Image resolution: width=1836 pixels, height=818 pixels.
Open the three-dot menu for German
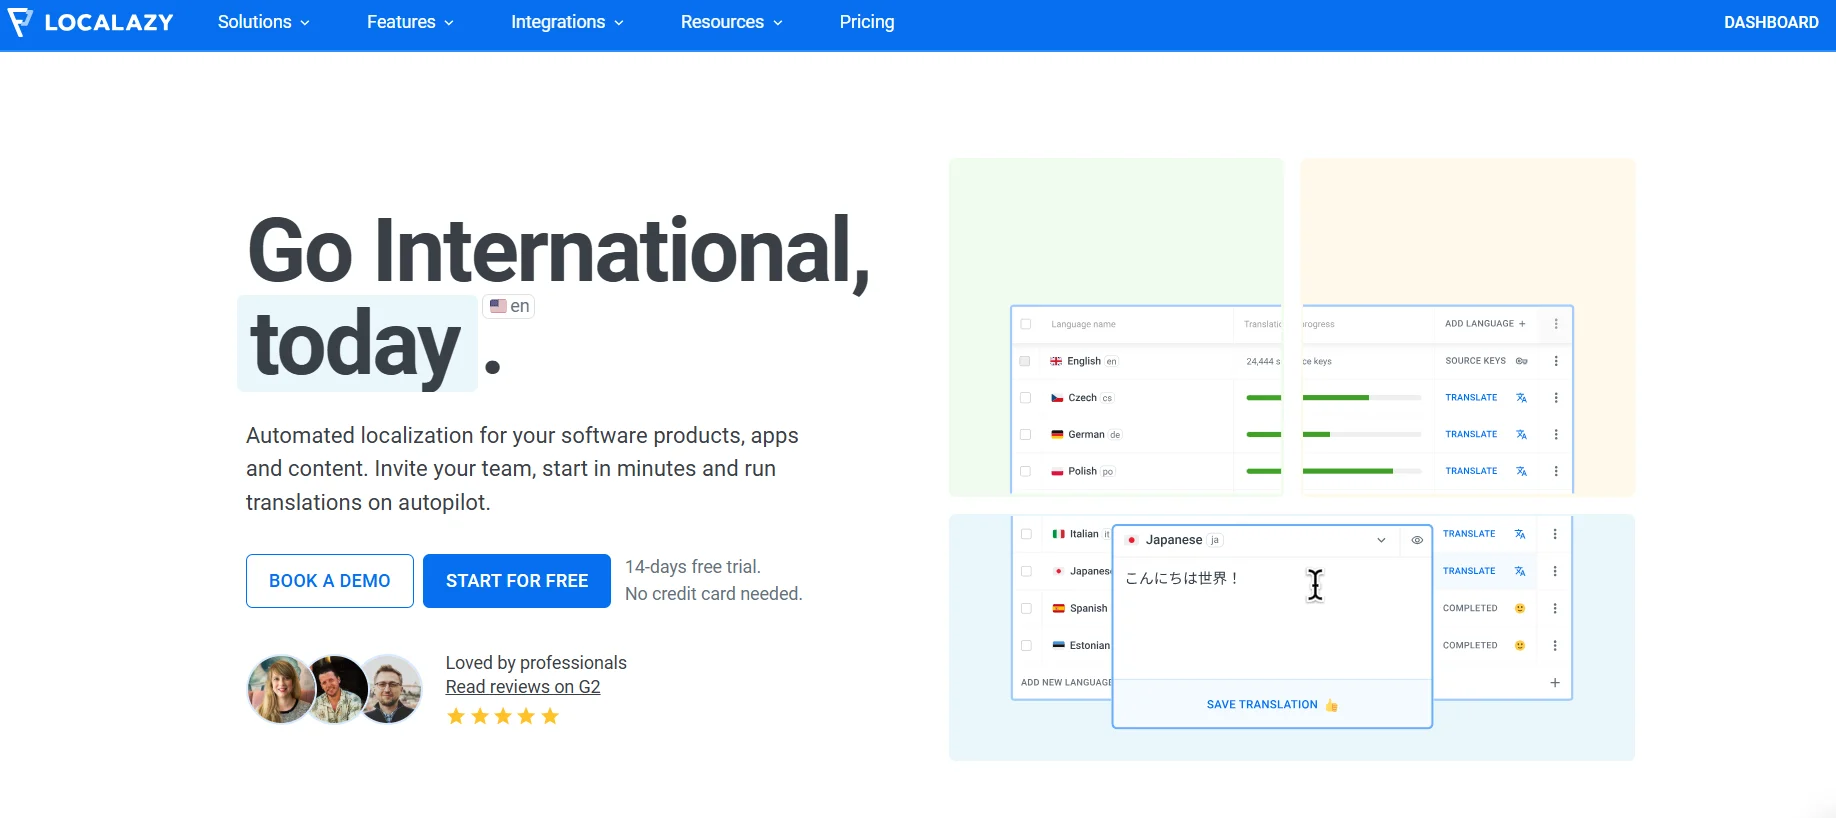(x=1556, y=435)
